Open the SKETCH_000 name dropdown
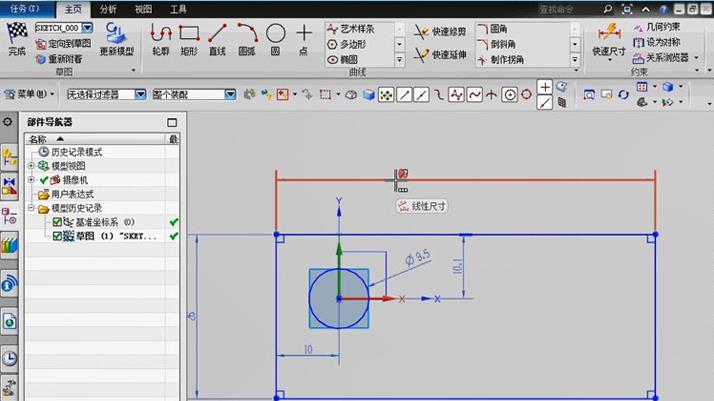Image resolution: width=714 pixels, height=401 pixels. coord(87,28)
